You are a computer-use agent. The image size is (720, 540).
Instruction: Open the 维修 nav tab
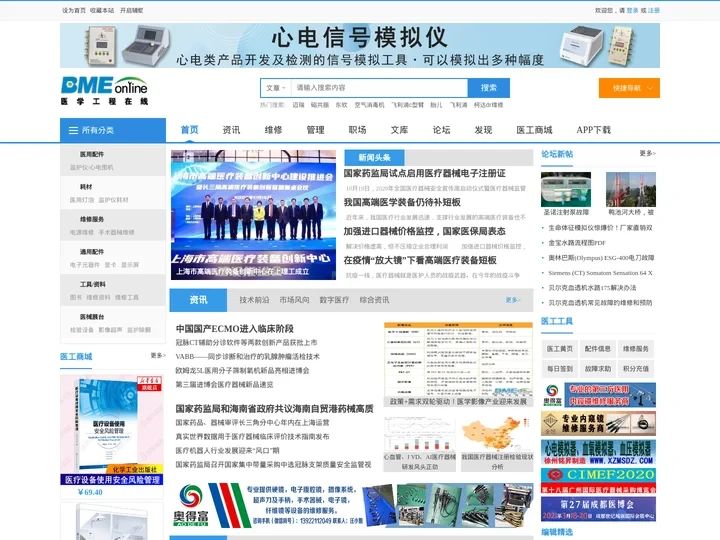pos(273,130)
